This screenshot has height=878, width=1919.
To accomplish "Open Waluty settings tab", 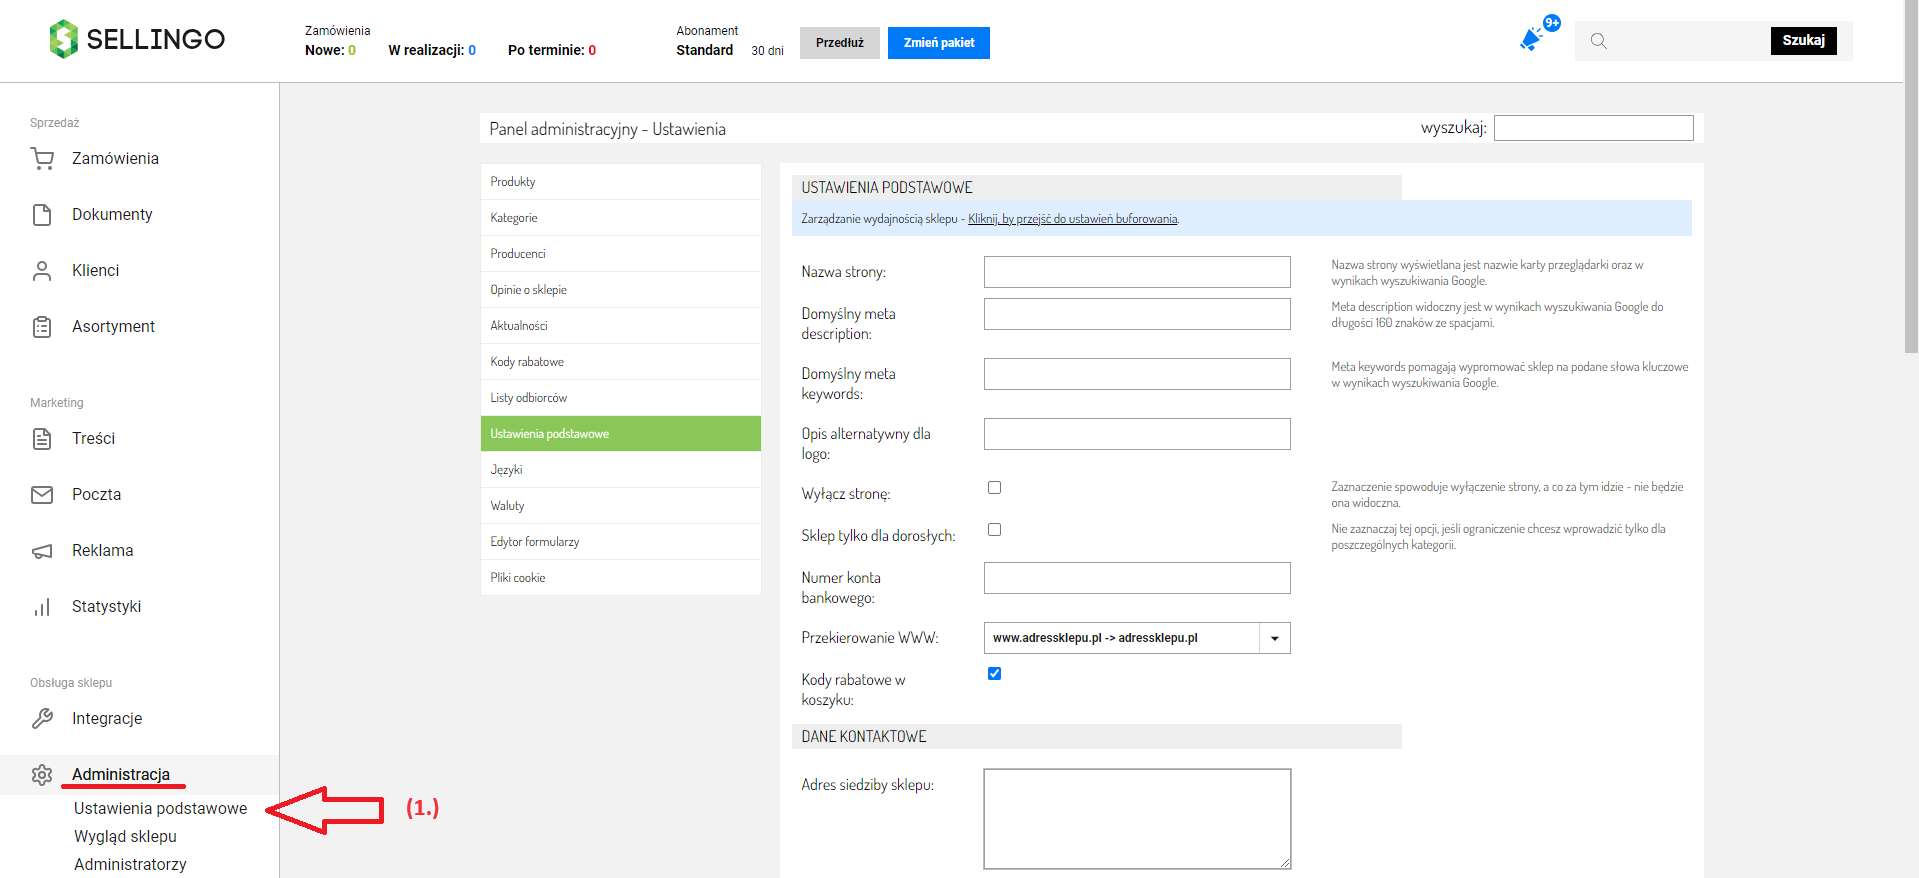I will pos(621,506).
